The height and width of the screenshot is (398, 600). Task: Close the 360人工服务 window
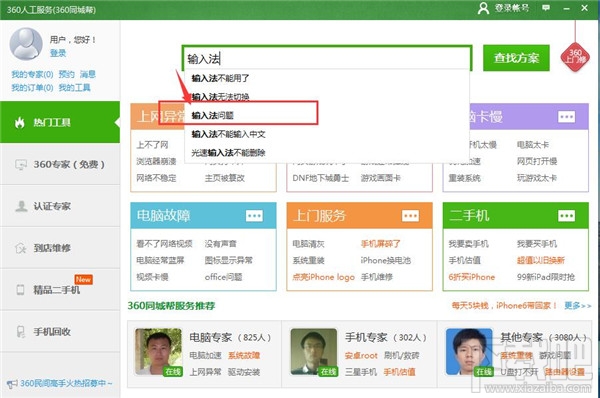[585, 8]
